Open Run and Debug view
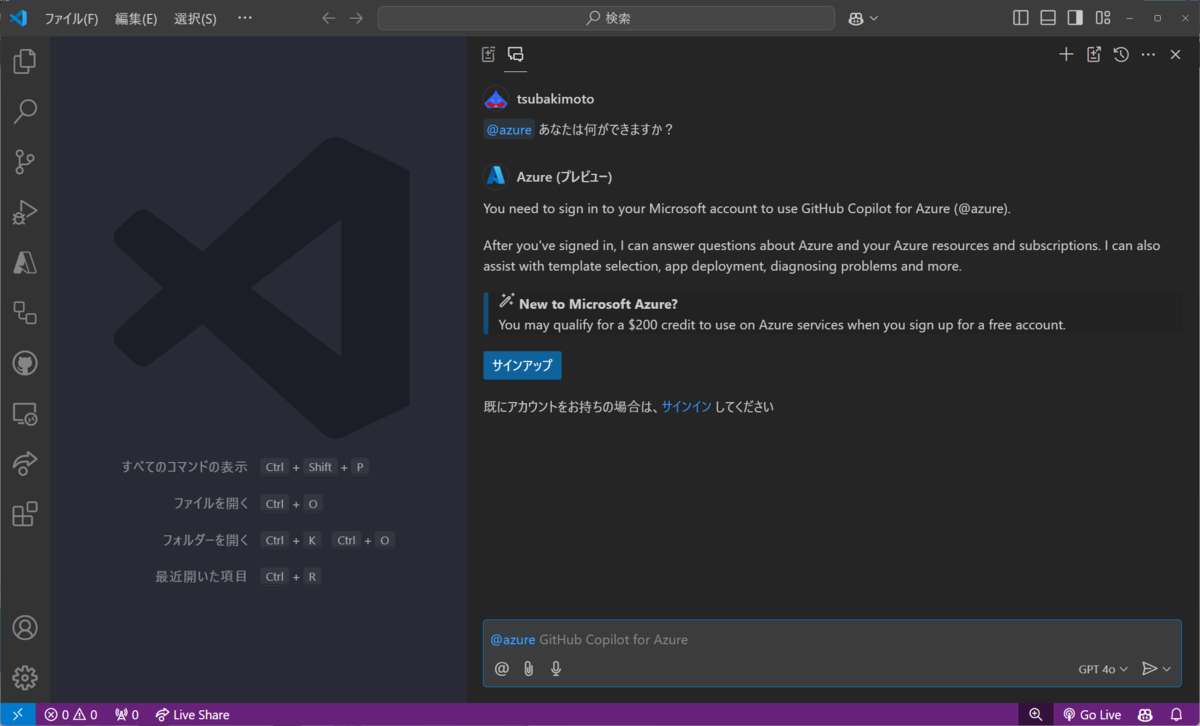 25,212
